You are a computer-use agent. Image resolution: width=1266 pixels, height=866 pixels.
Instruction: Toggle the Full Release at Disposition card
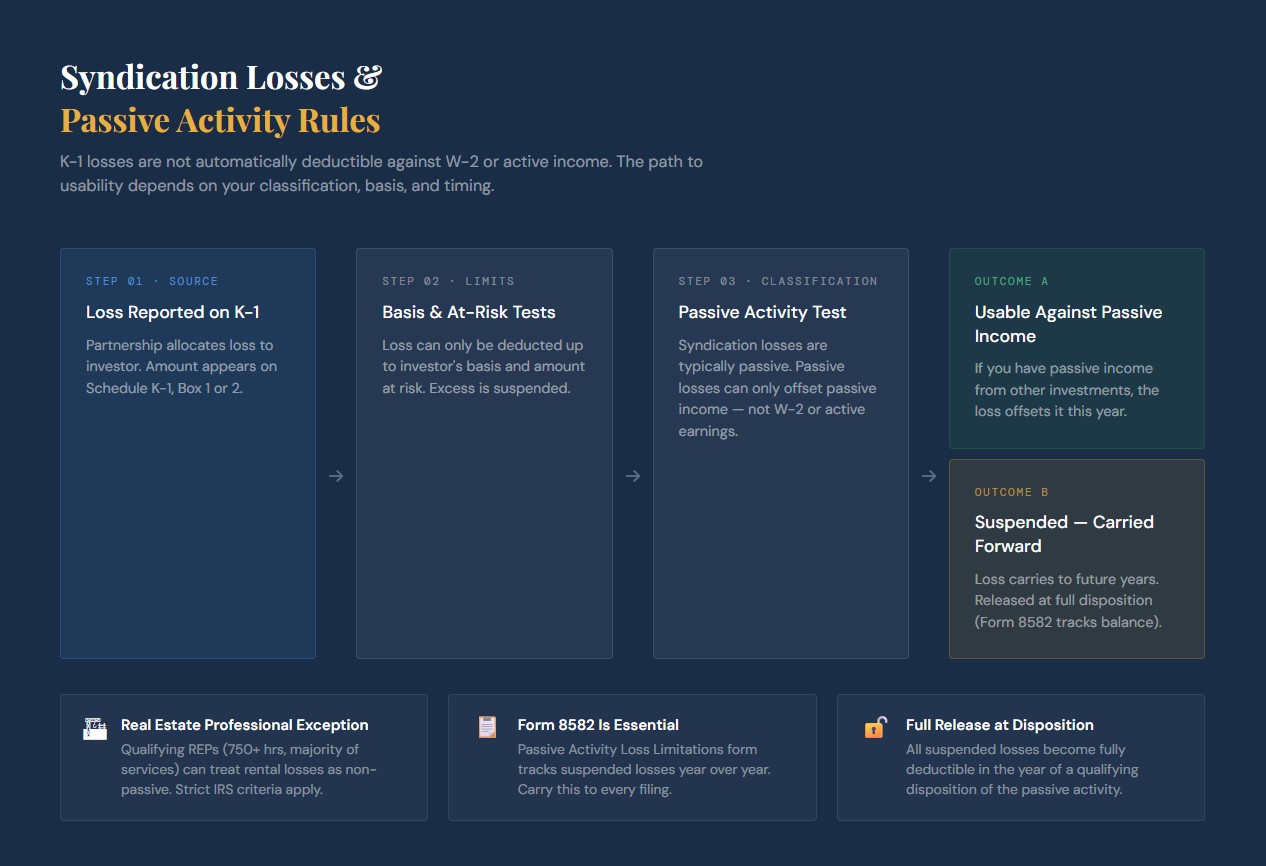point(1020,757)
